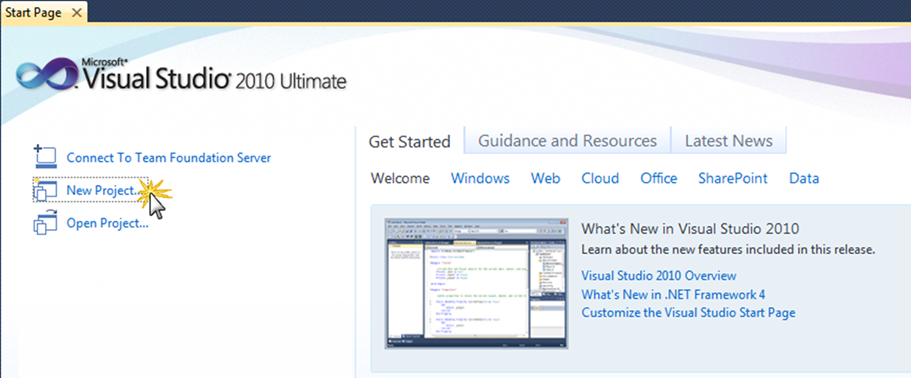The image size is (911, 378).
Task: Click the Open Project icon
Action: pos(45,223)
